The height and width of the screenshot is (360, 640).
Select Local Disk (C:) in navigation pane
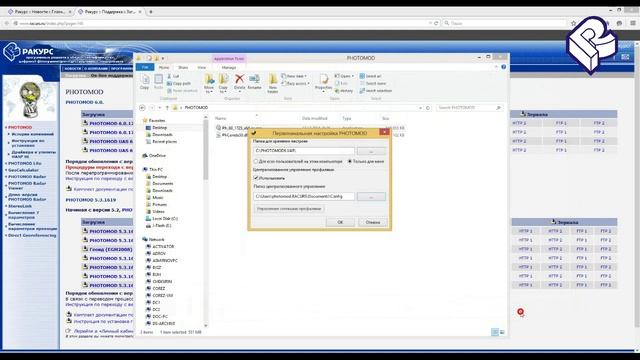(x=164, y=218)
